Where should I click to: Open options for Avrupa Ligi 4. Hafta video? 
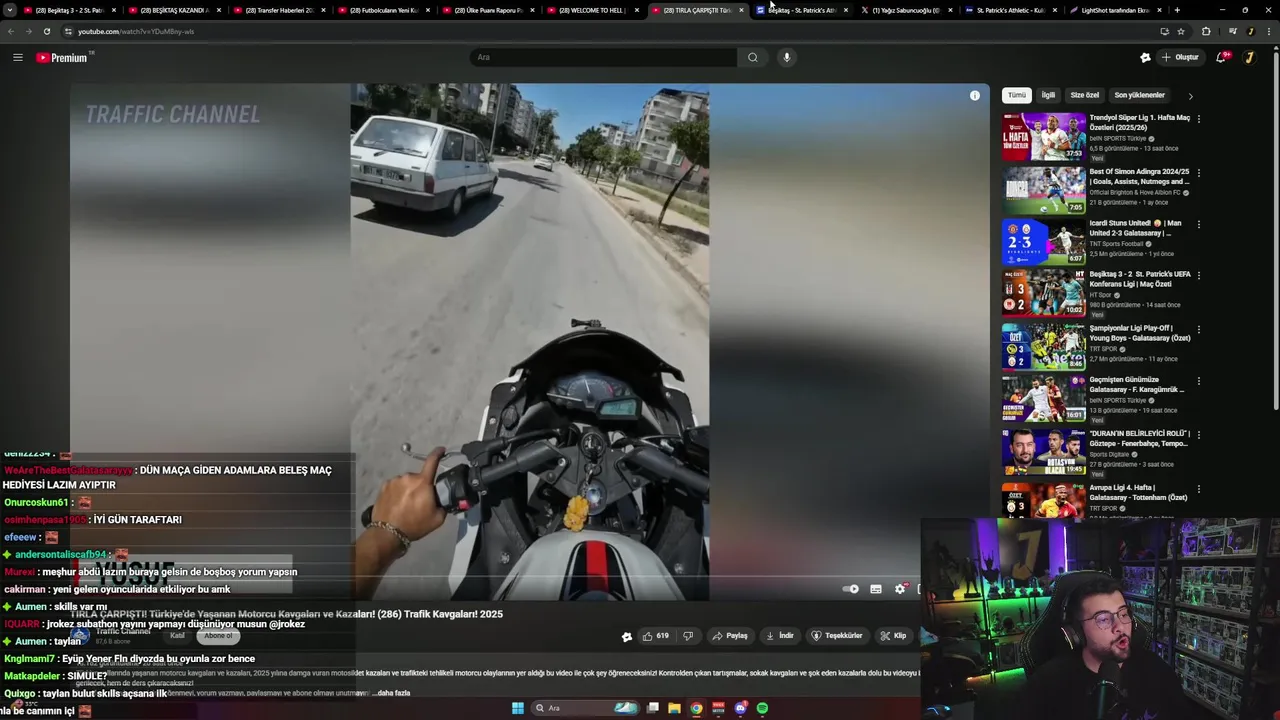pos(1199,489)
